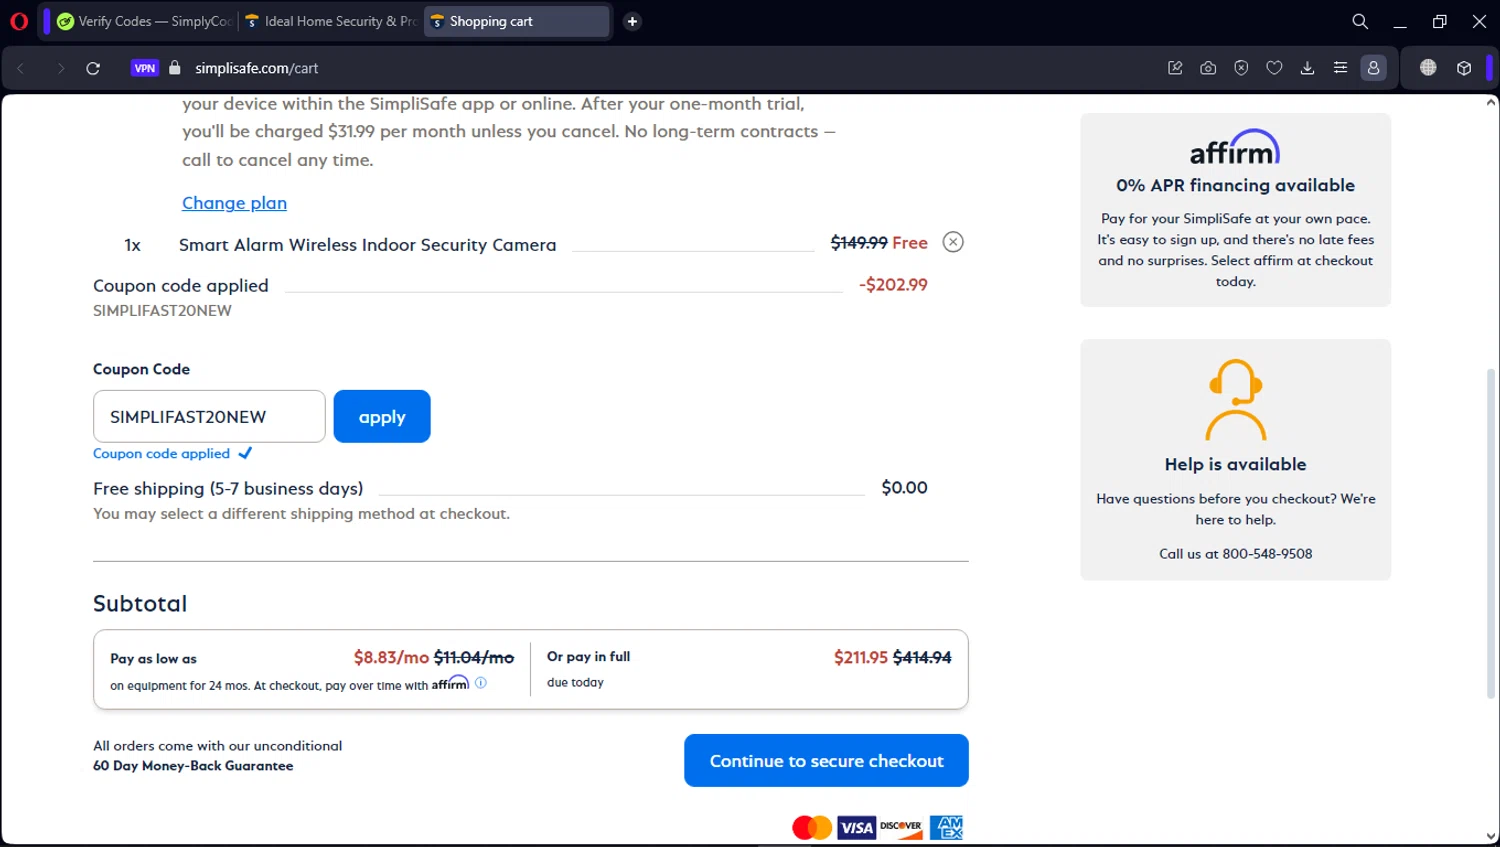Click the 0% APR financing available heading
Viewport: 1500px width, 847px height.
1235,185
